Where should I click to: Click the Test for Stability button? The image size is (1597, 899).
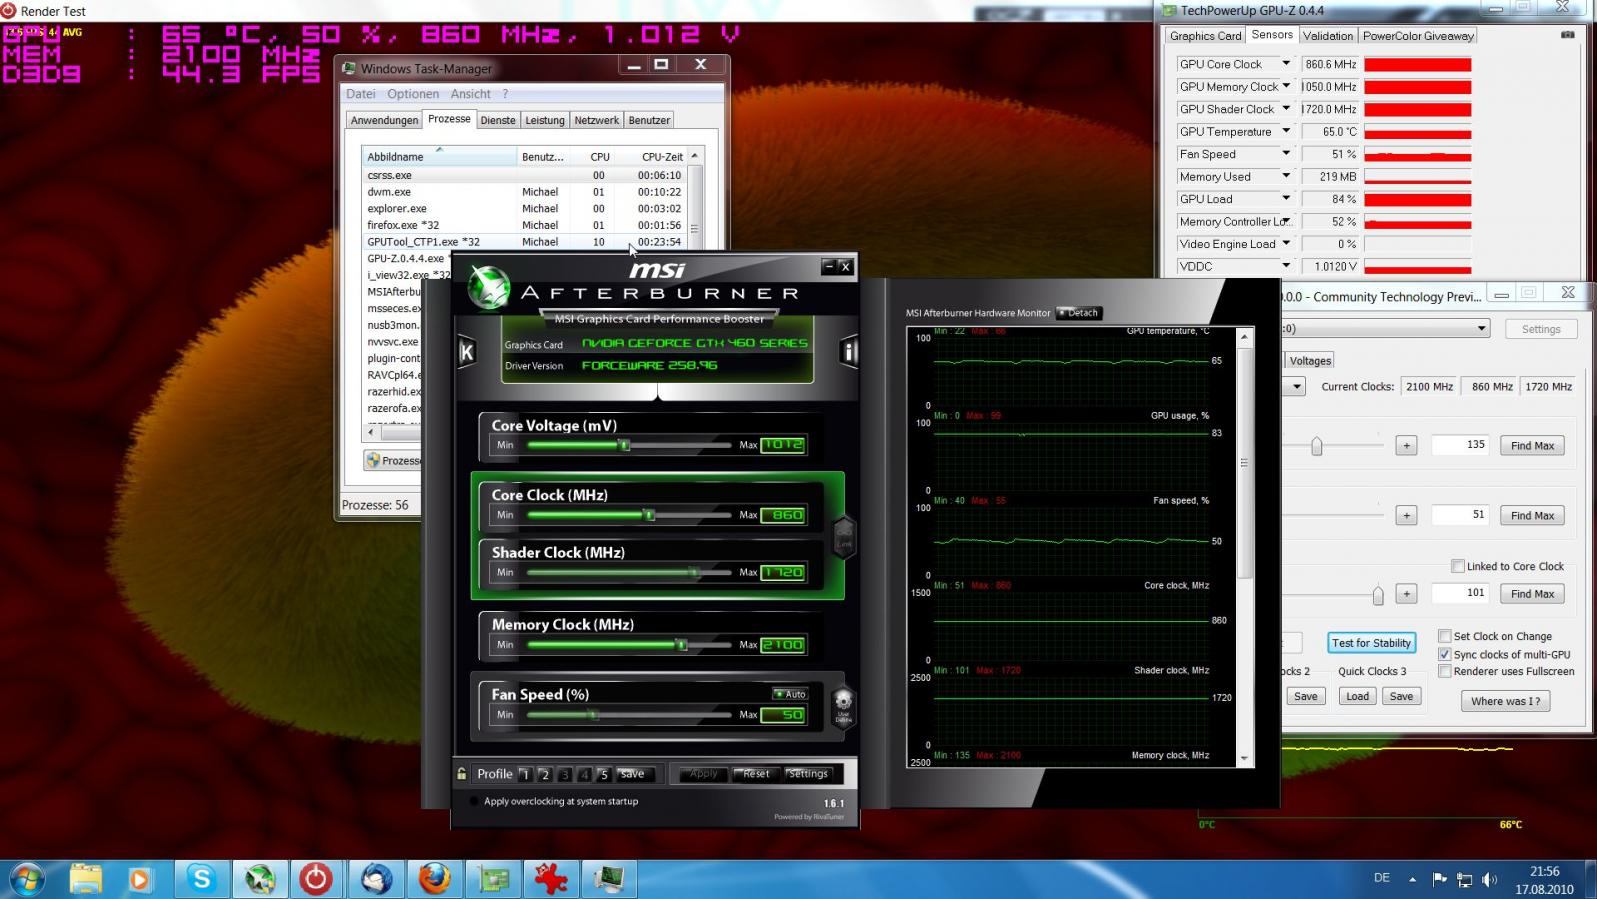coord(1371,643)
